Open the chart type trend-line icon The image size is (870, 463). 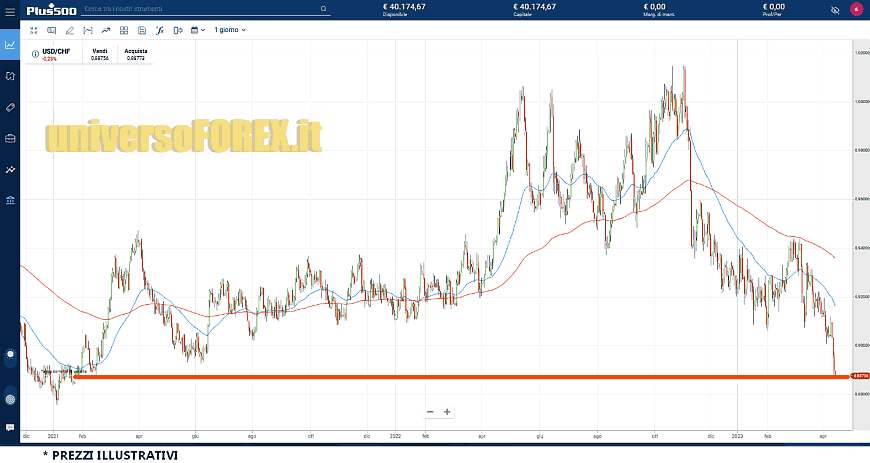pos(106,30)
